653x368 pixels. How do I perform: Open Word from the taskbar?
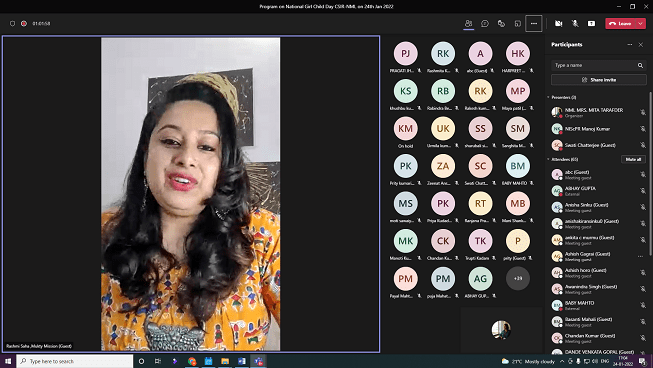pyautogui.click(x=242, y=361)
